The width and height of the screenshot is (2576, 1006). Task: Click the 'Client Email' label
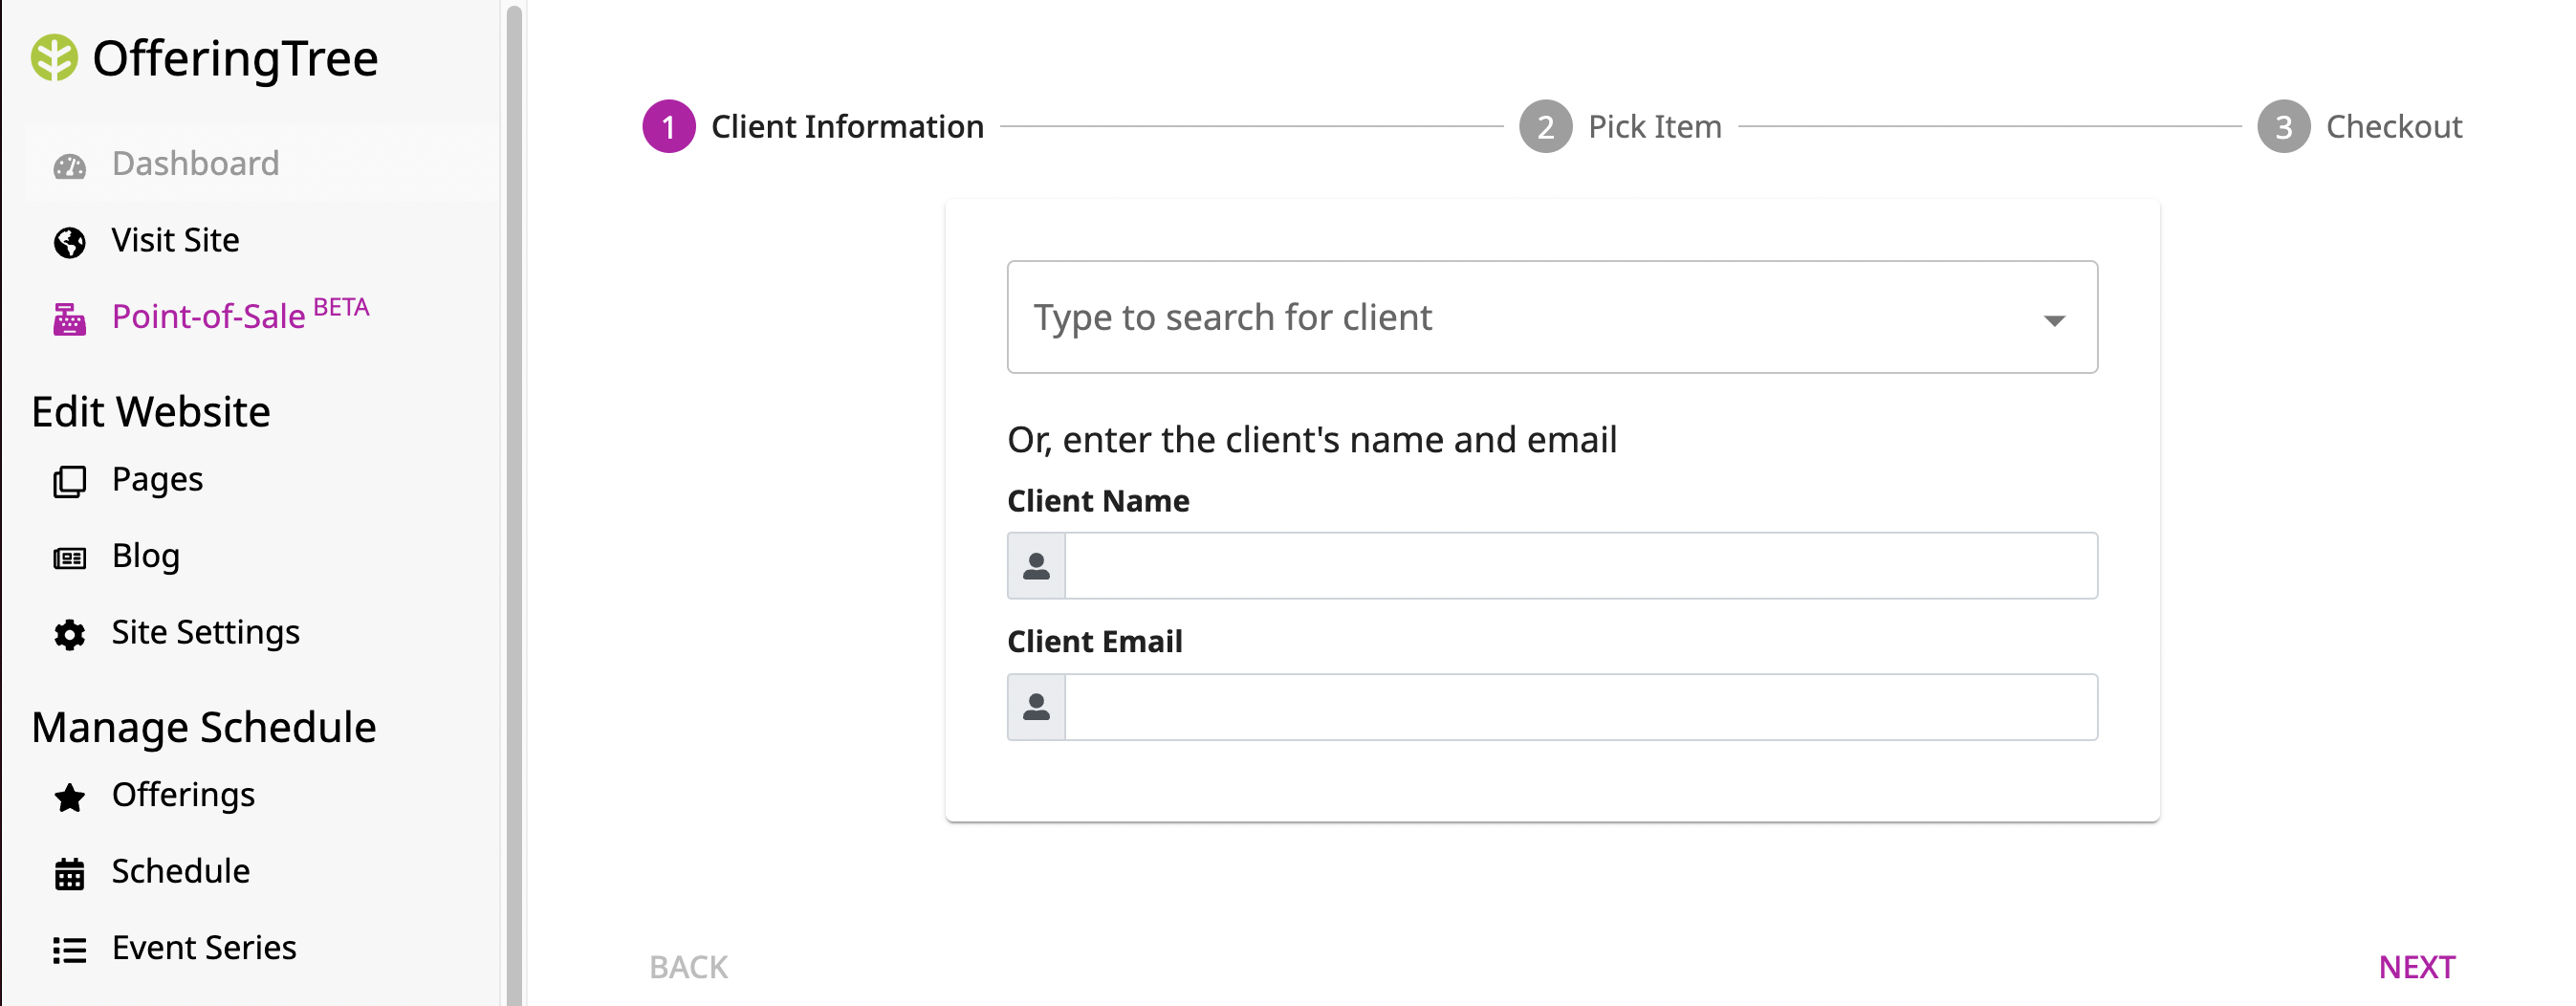[1095, 642]
